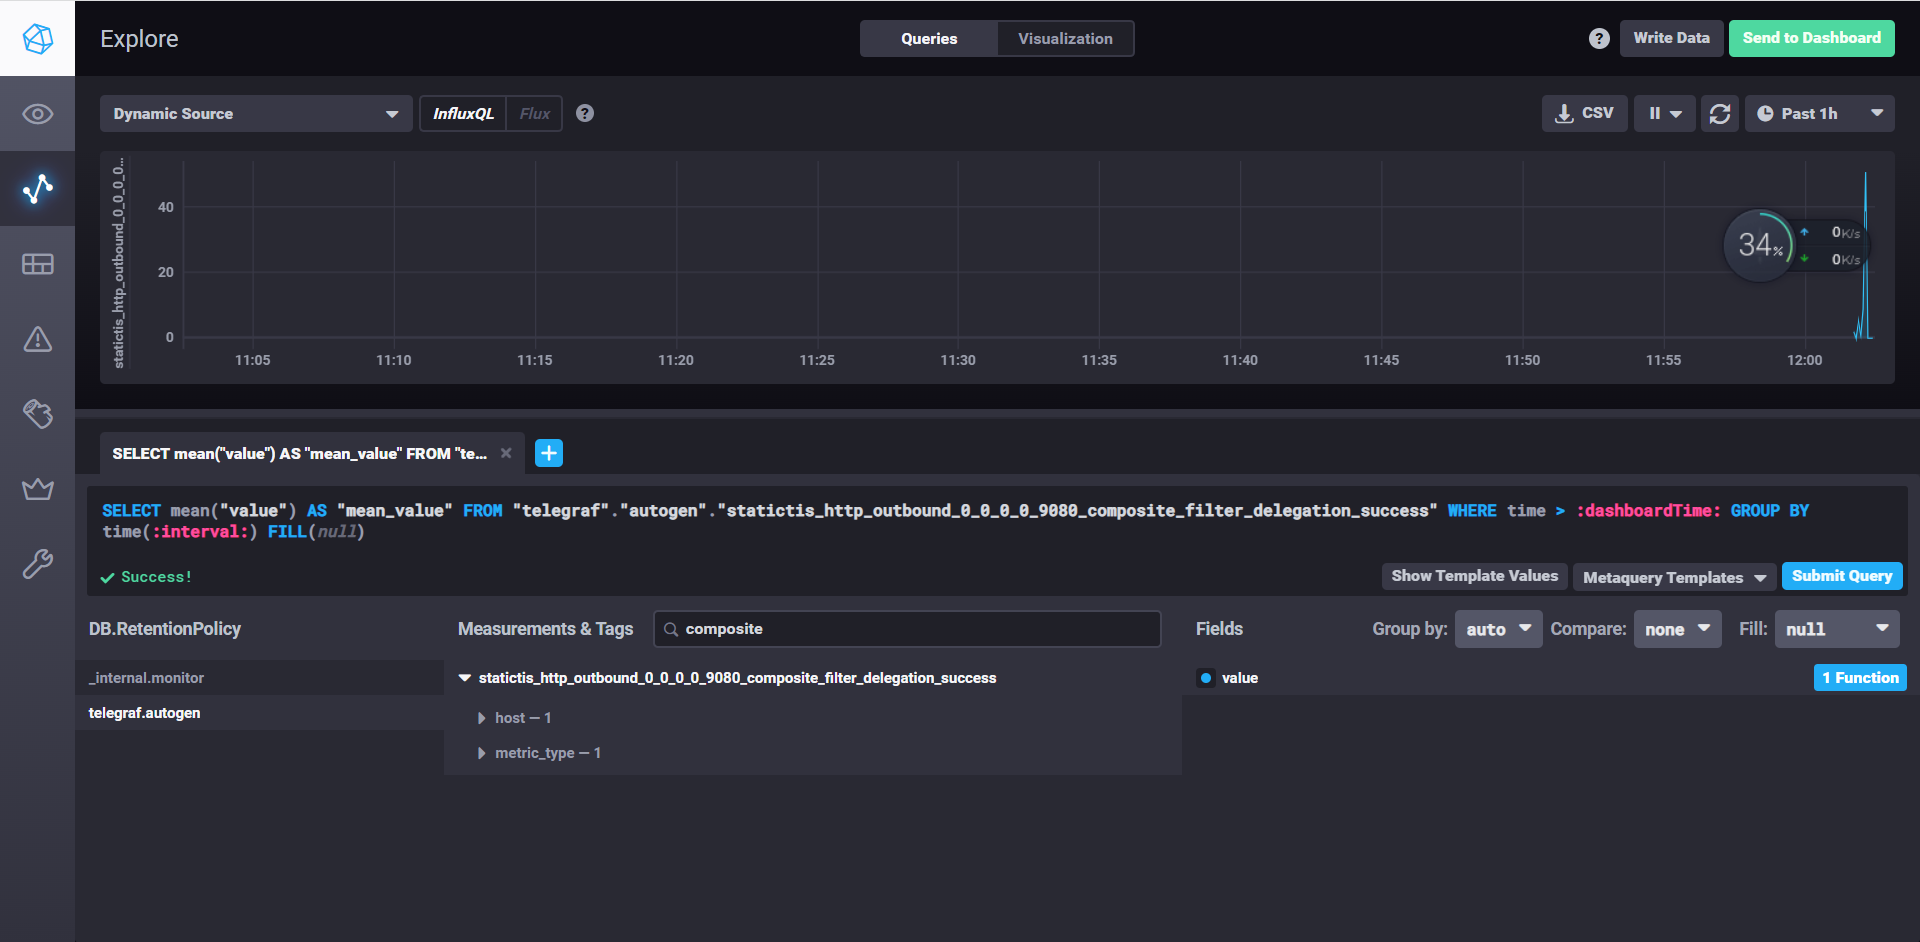Add a new query with plus icon
The width and height of the screenshot is (1920, 942).
tap(548, 453)
